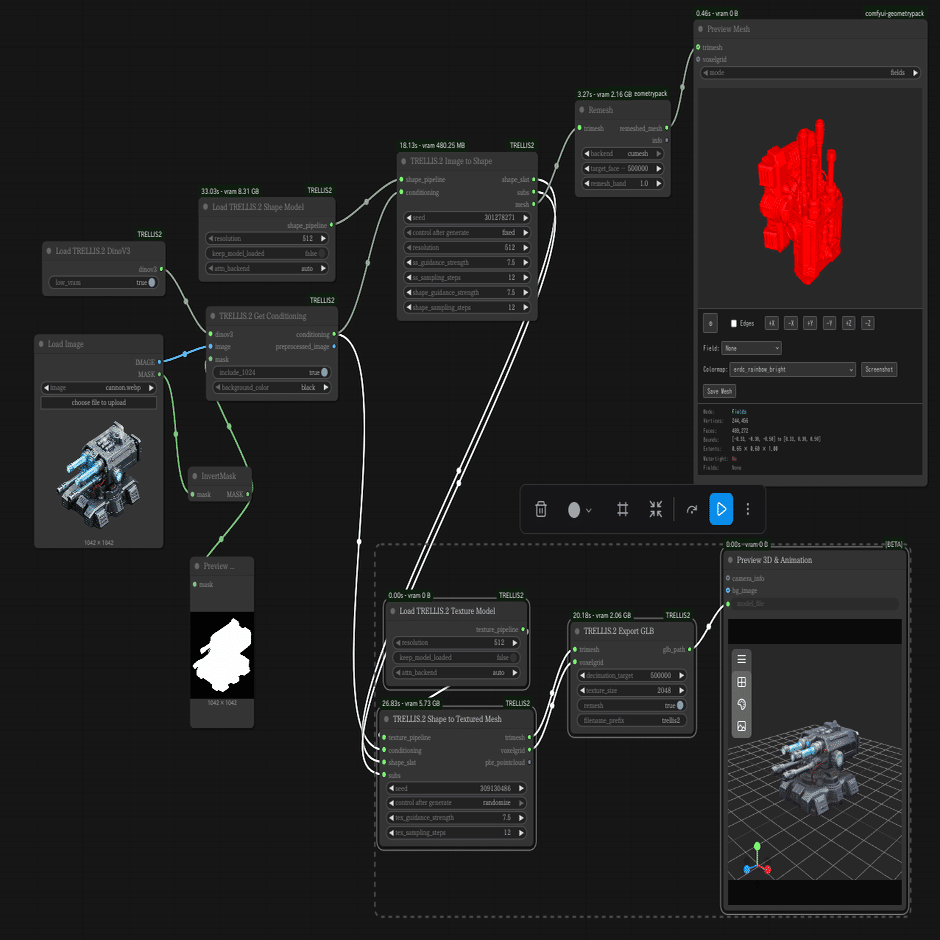Image resolution: width=940 pixels, height=940 pixels.
Task: Click the Screenshot button in Preview Mesh
Action: coord(879,369)
